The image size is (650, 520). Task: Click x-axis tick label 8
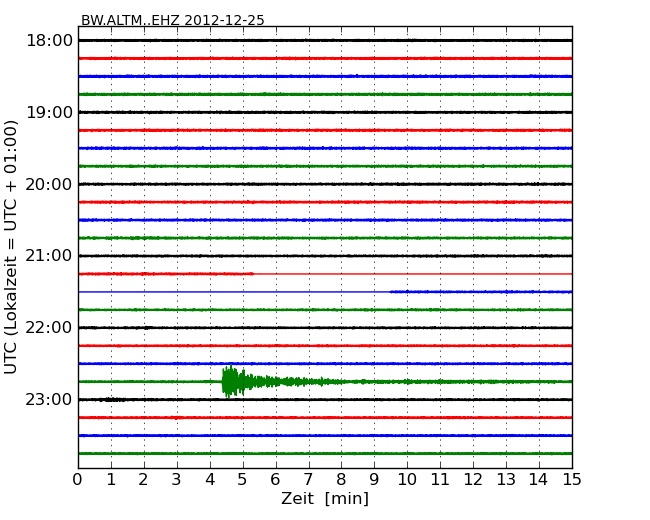(x=342, y=479)
